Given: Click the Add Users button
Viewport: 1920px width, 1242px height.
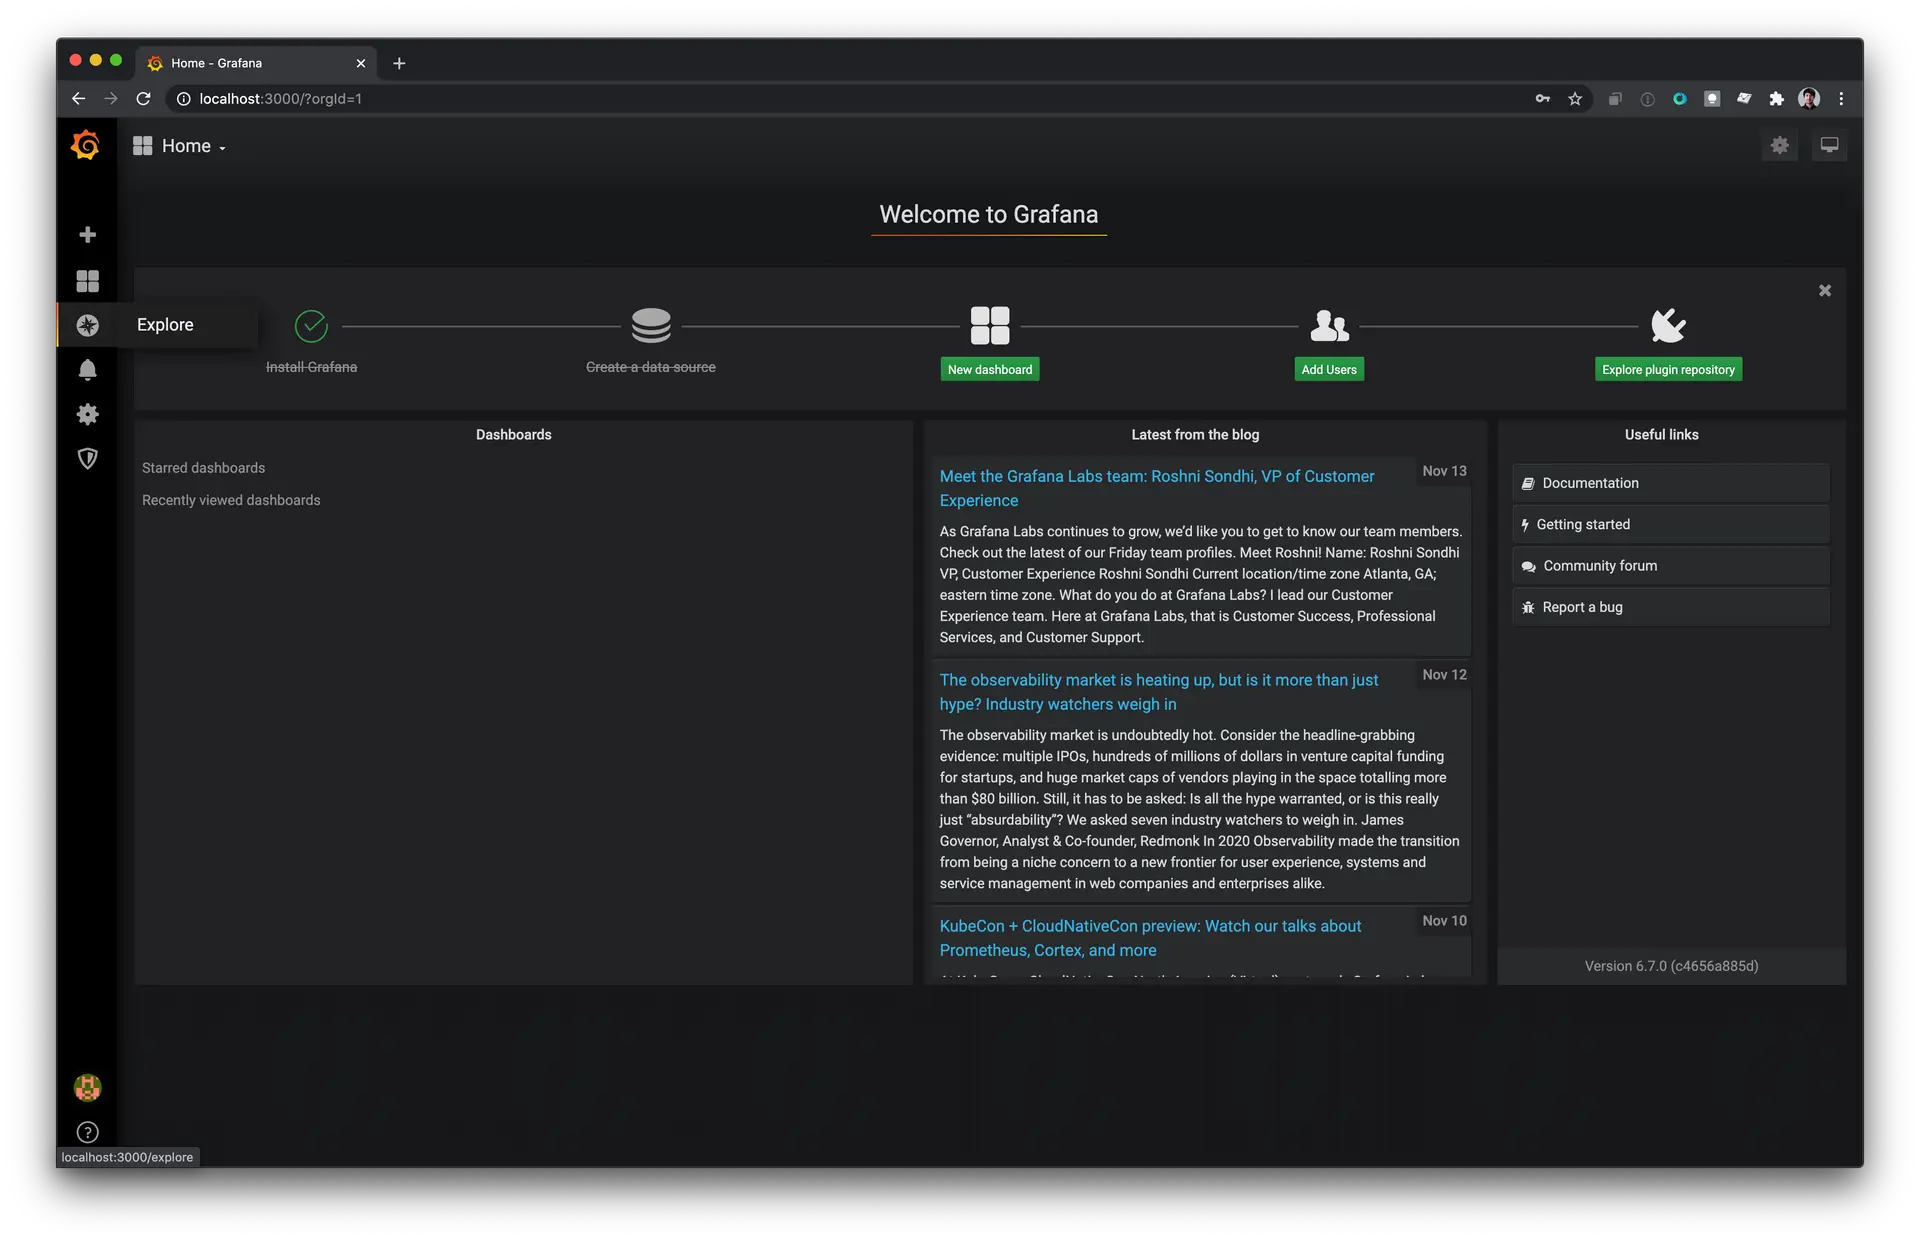Looking at the screenshot, I should tap(1329, 369).
